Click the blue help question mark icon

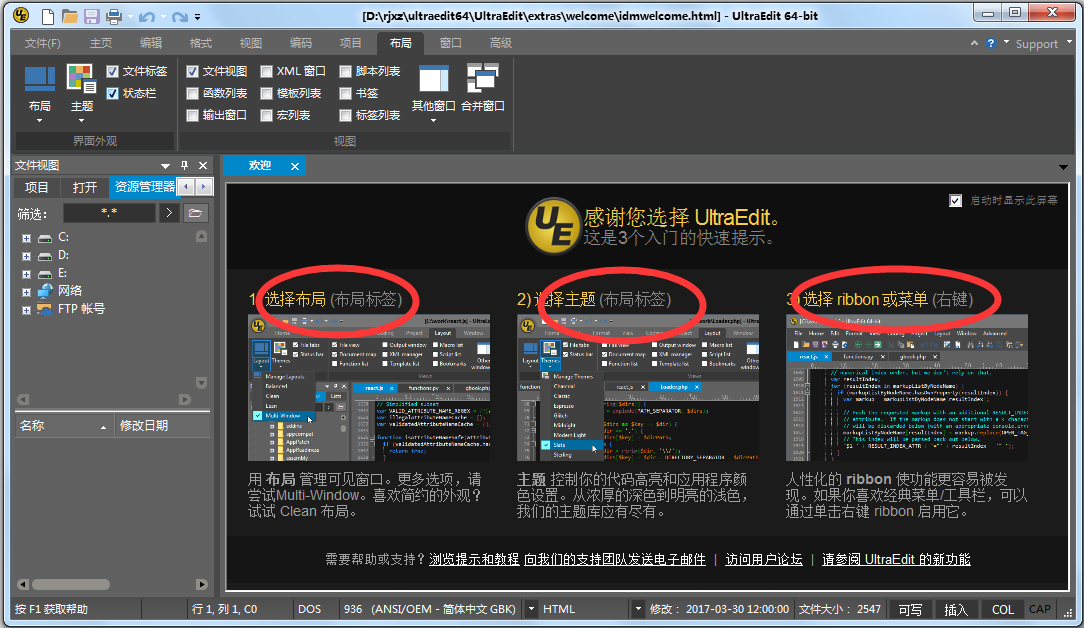pyautogui.click(x=991, y=43)
